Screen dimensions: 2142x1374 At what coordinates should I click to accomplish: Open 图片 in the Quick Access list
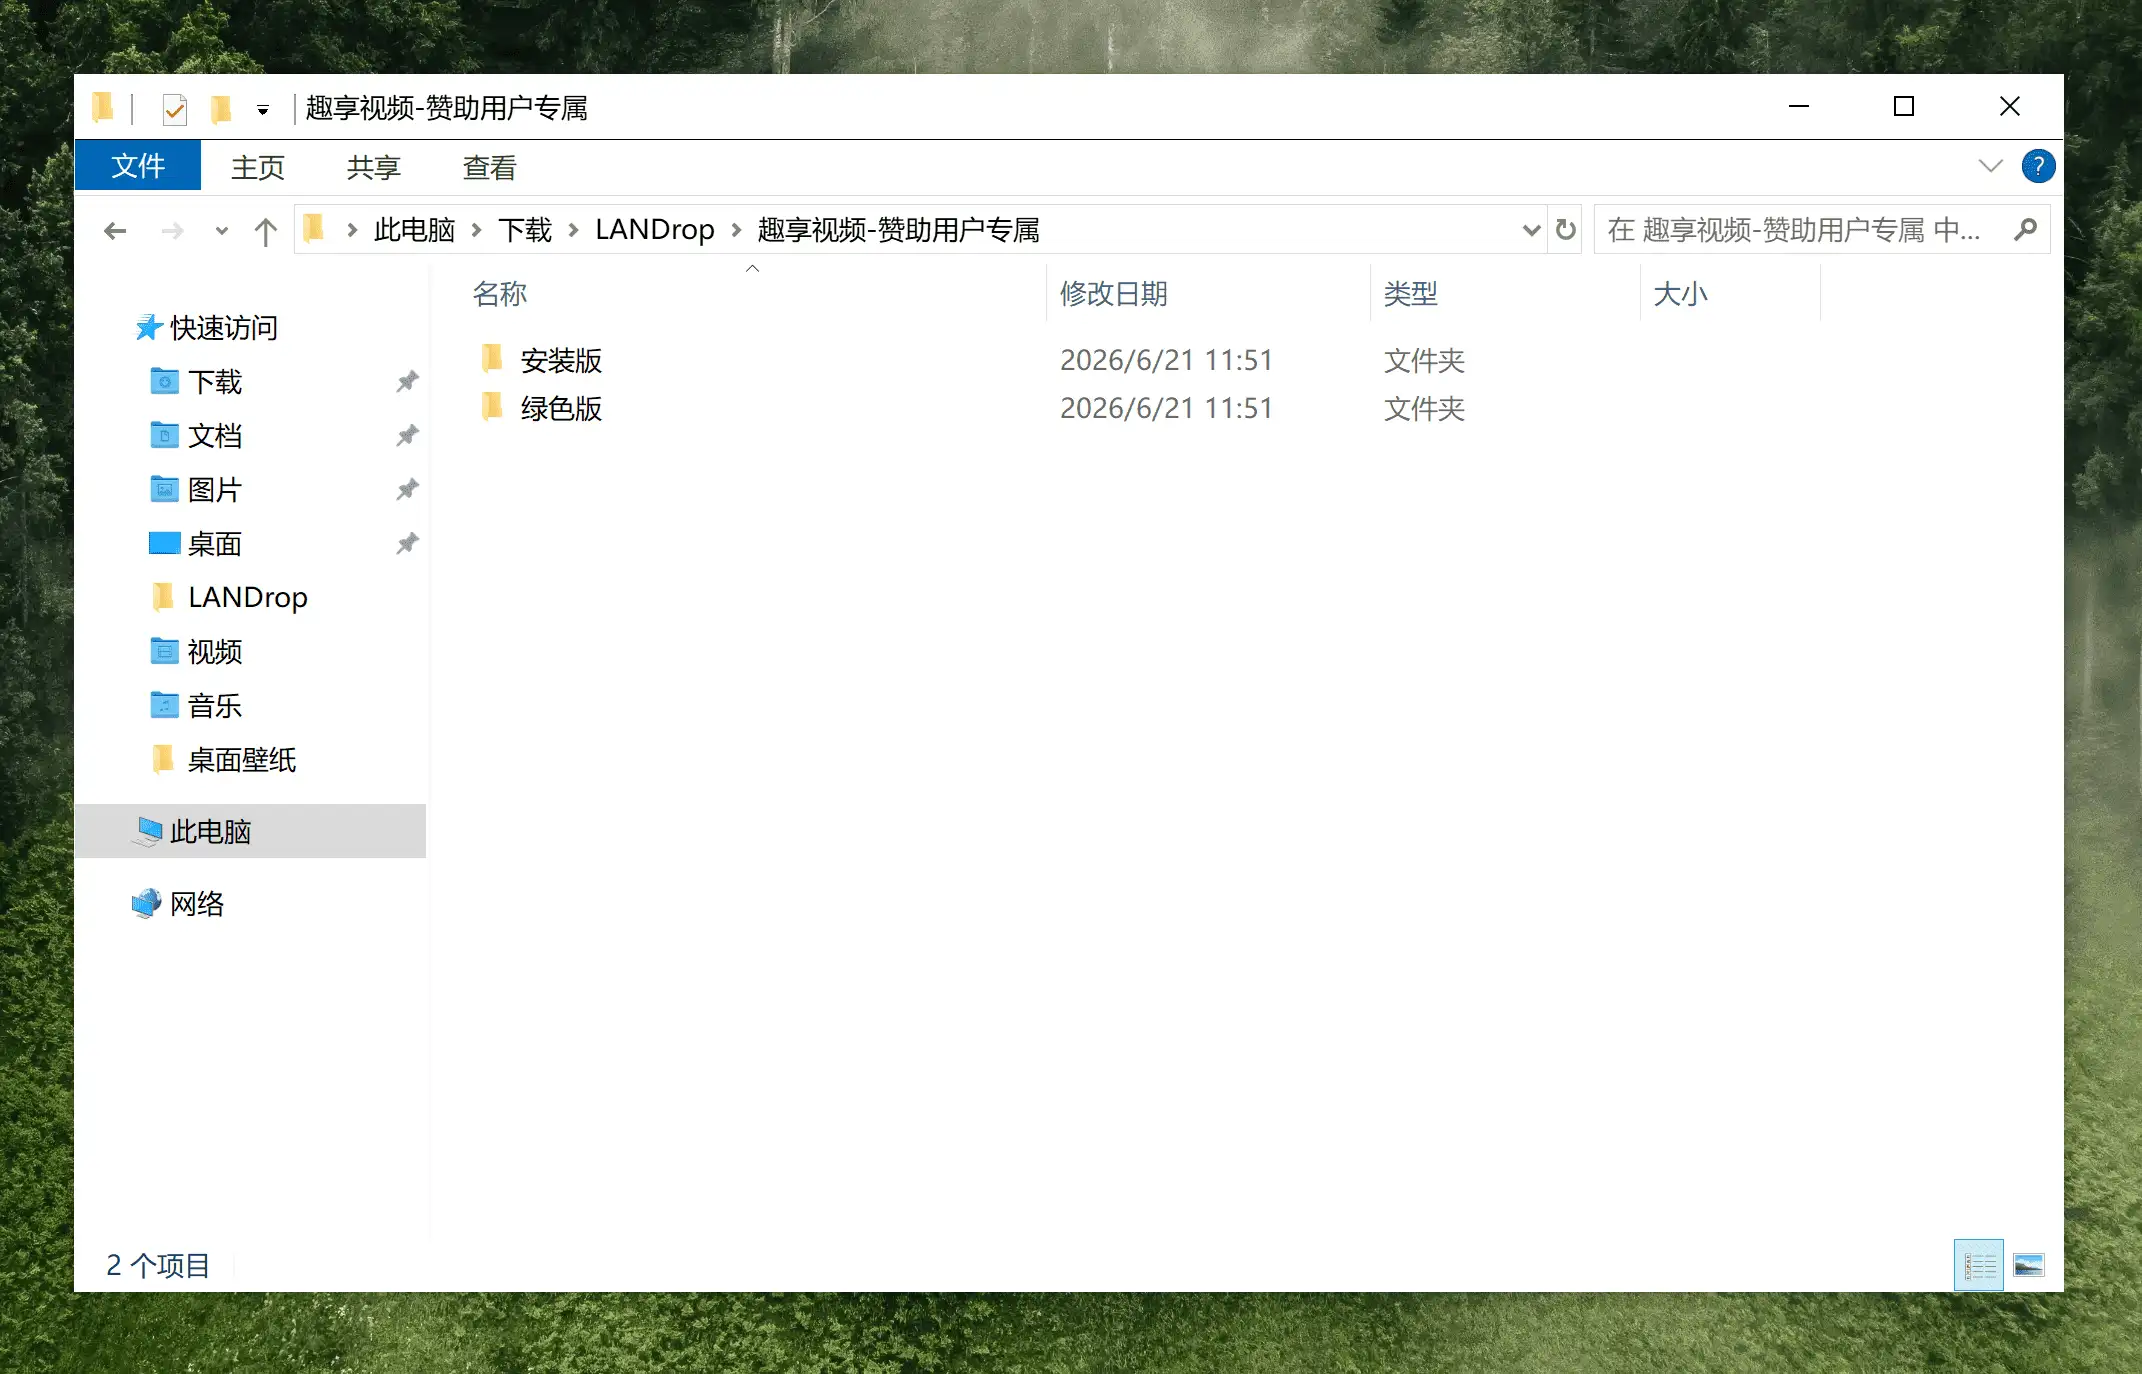point(215,490)
